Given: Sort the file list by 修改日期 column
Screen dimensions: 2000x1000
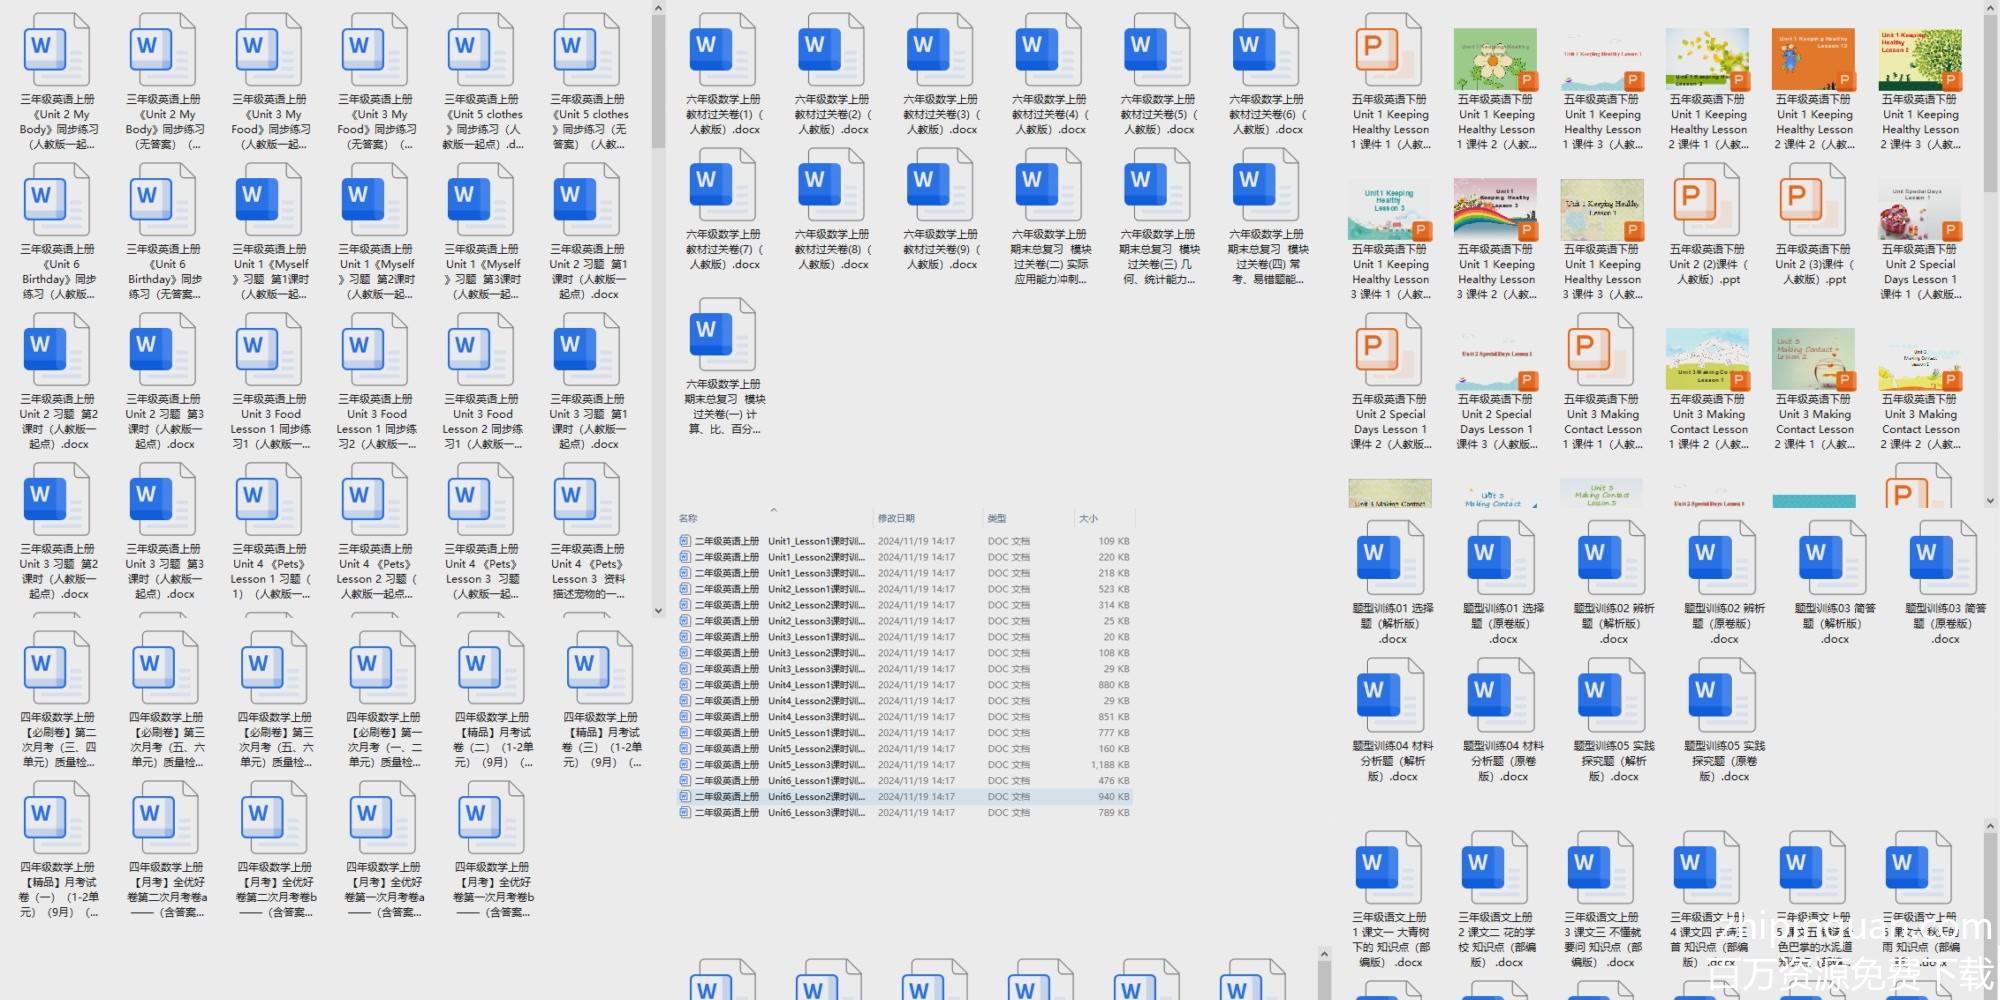Looking at the screenshot, I should coord(896,518).
